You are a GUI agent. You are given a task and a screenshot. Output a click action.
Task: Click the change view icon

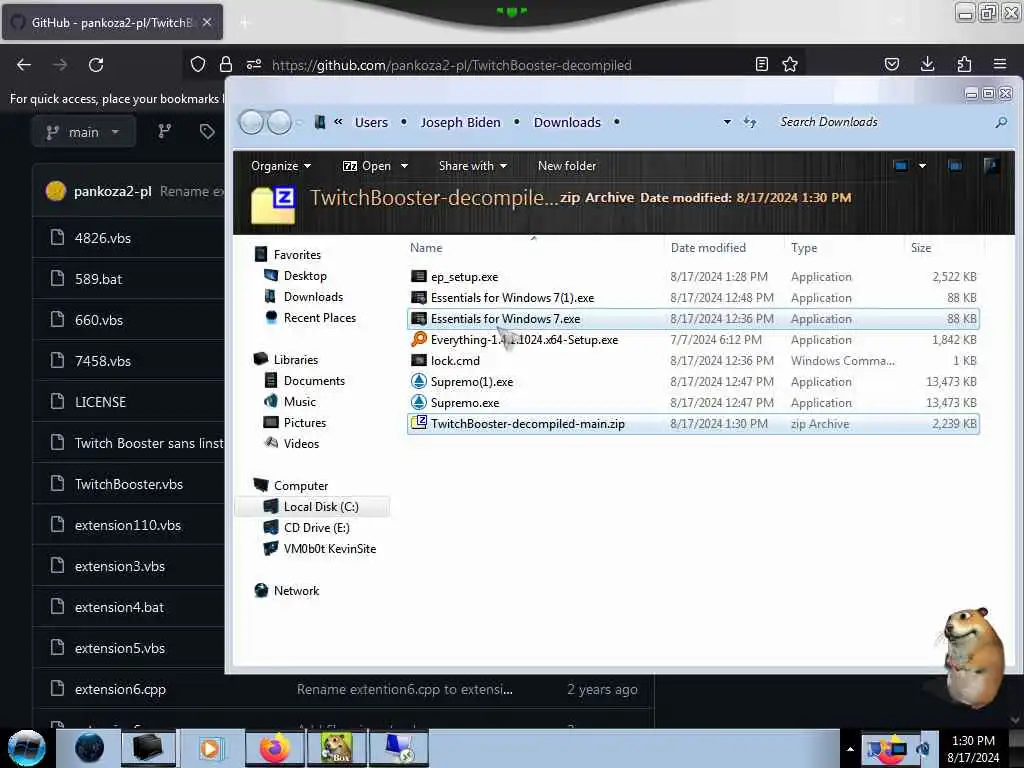[x=901, y=166]
